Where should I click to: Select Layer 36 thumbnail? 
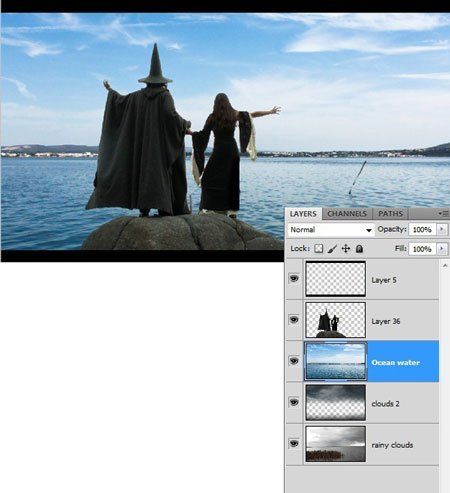(336, 320)
